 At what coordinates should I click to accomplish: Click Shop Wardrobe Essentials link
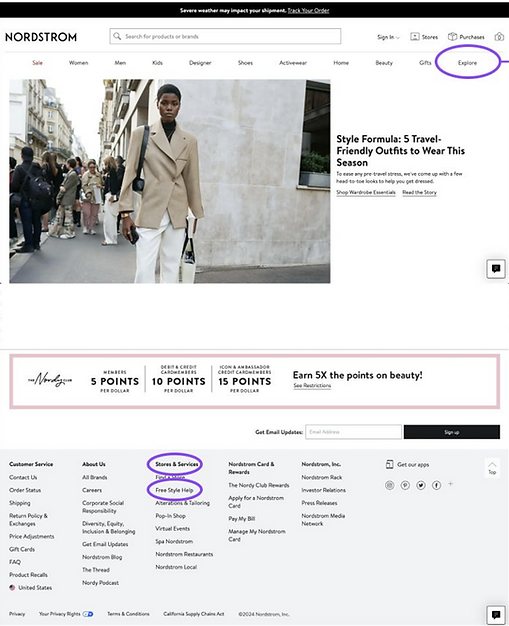pyautogui.click(x=366, y=192)
